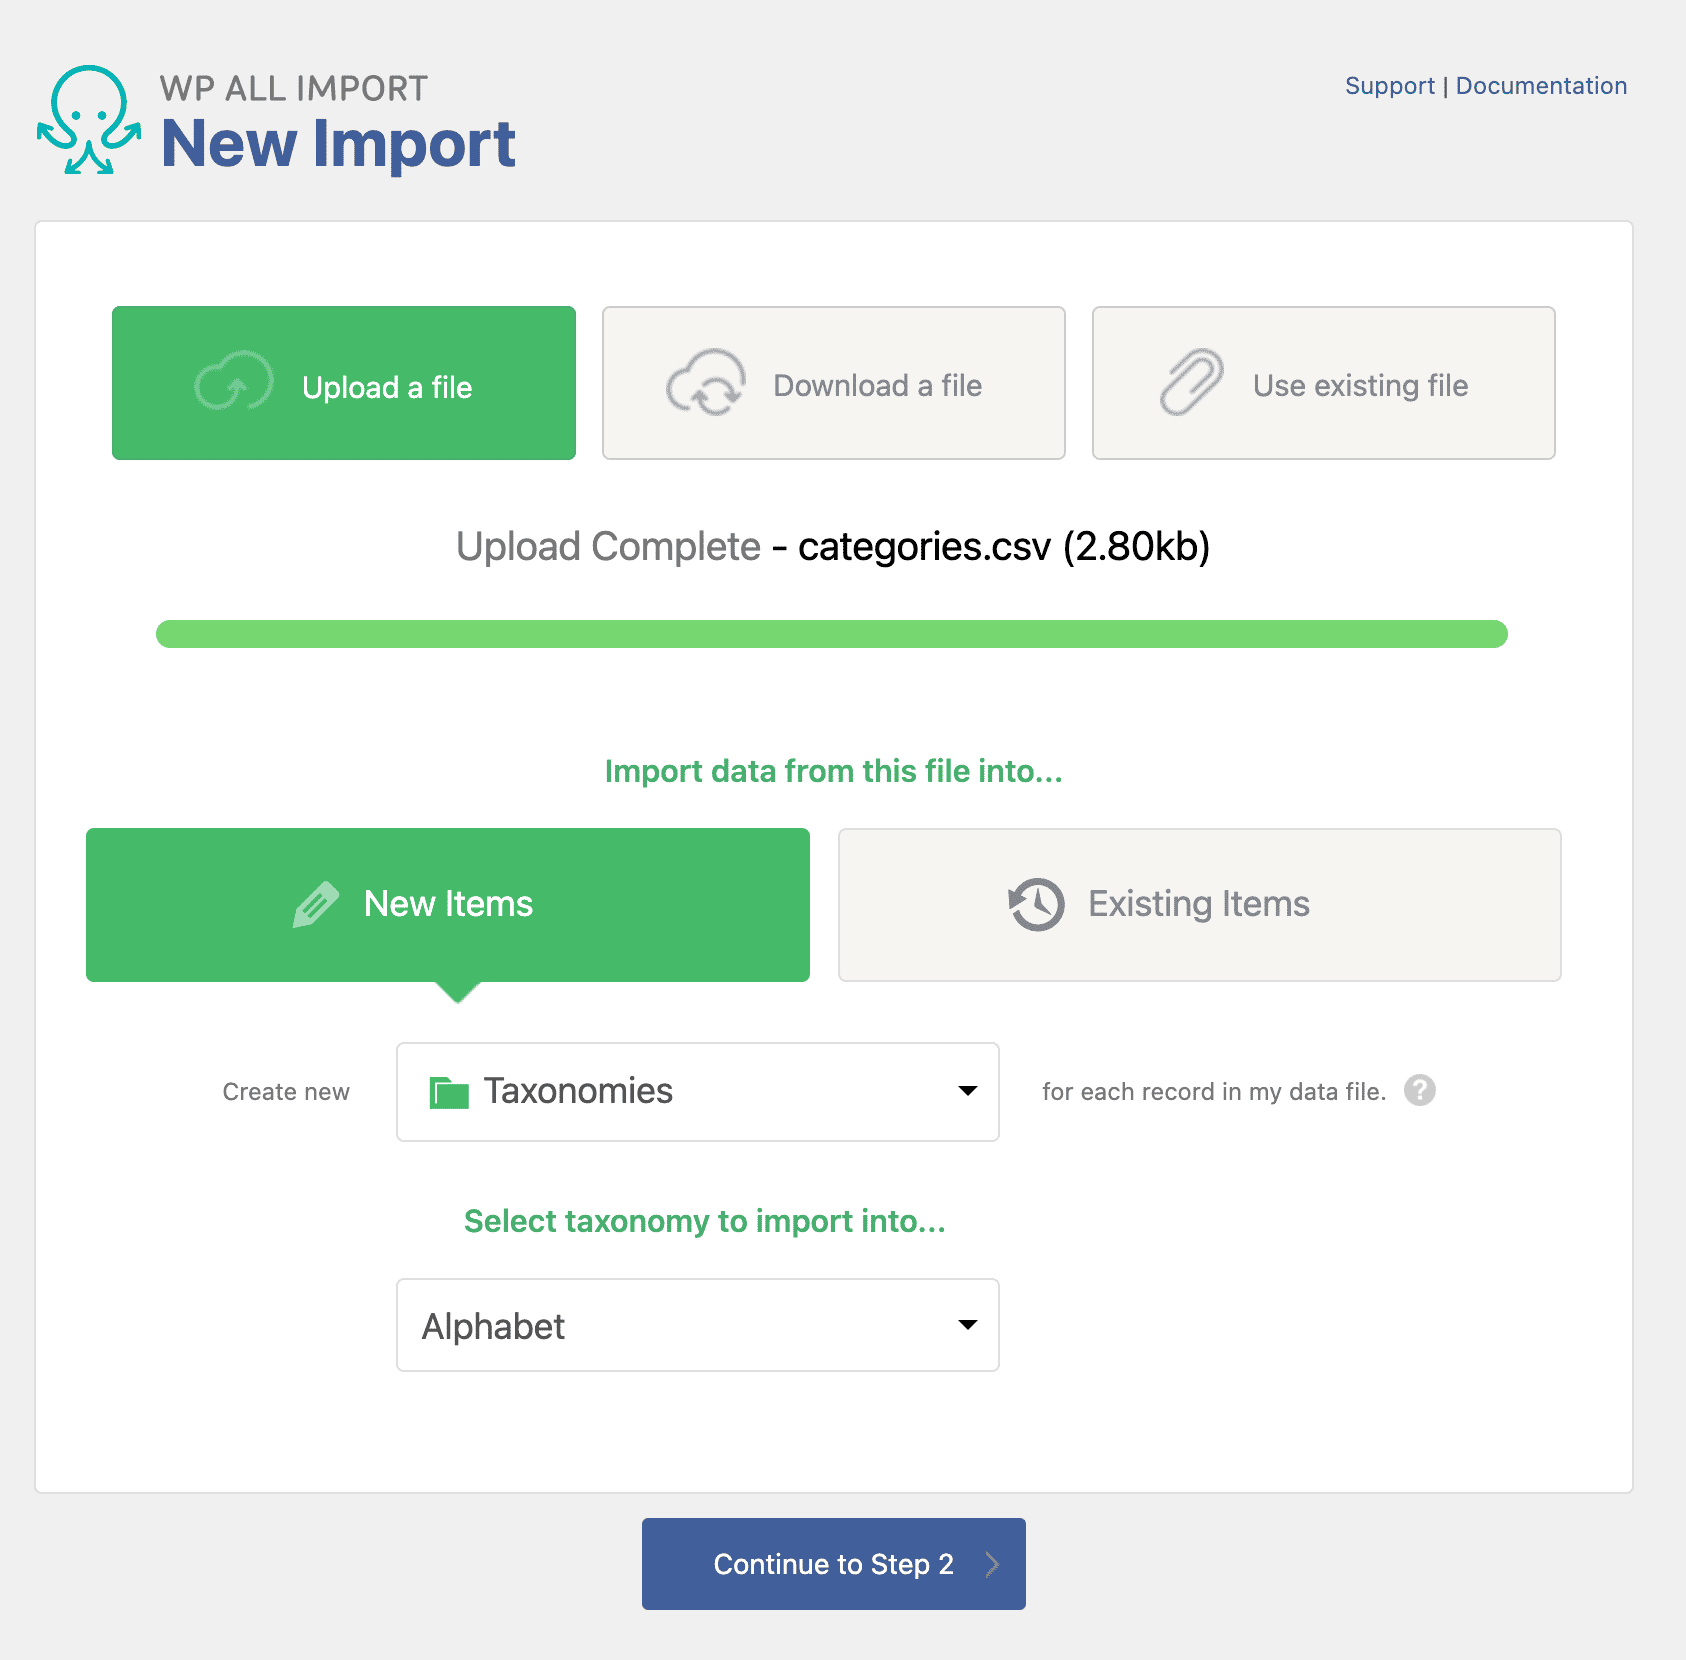The height and width of the screenshot is (1660, 1686).
Task: Click the Taxonomies dropdown arrow
Action: click(x=967, y=1091)
